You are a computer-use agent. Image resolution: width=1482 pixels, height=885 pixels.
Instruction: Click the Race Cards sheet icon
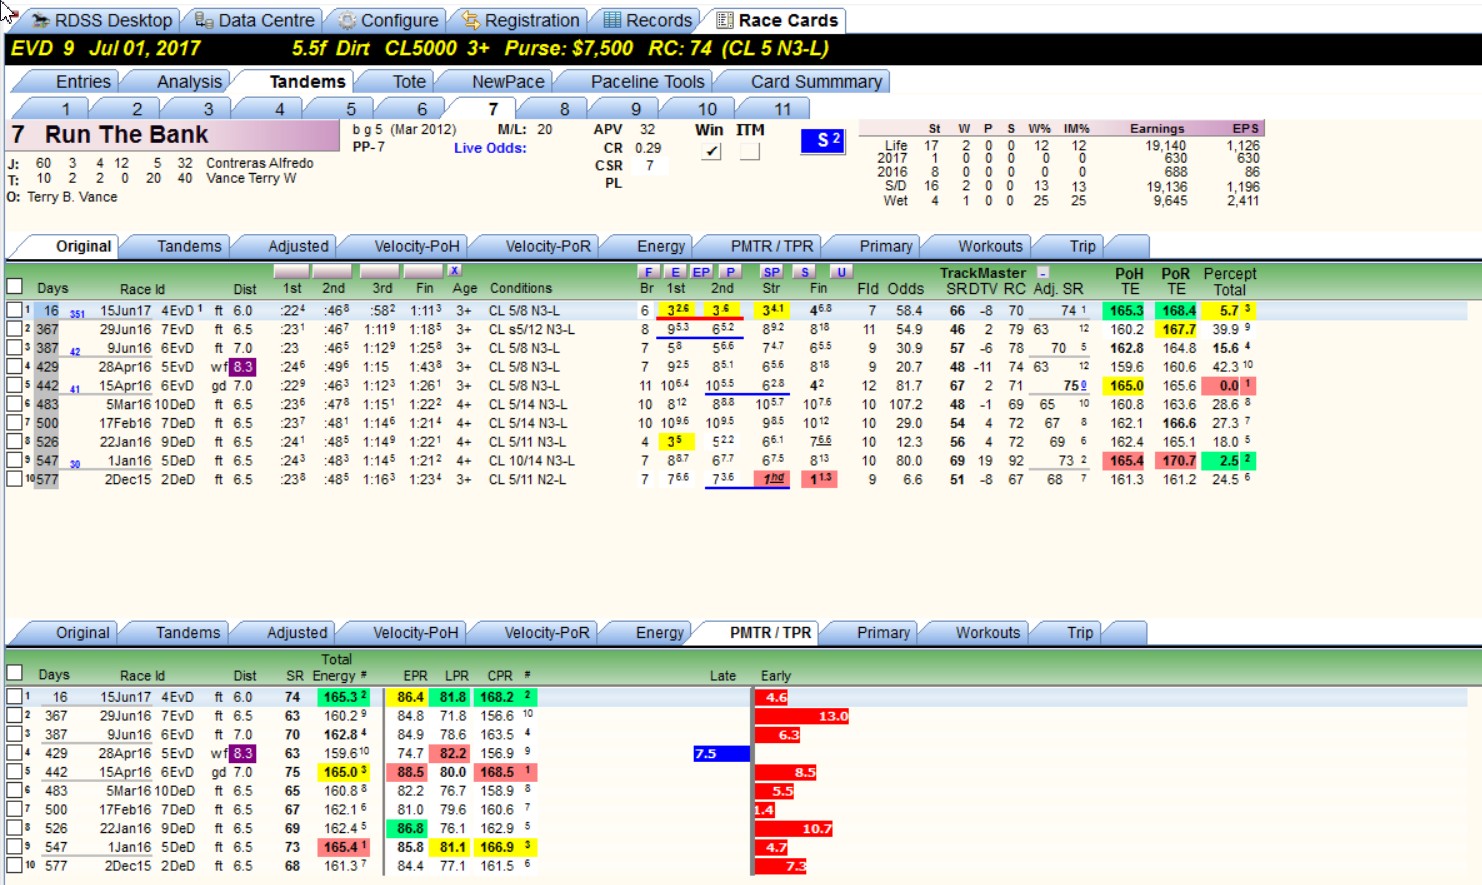(x=725, y=20)
